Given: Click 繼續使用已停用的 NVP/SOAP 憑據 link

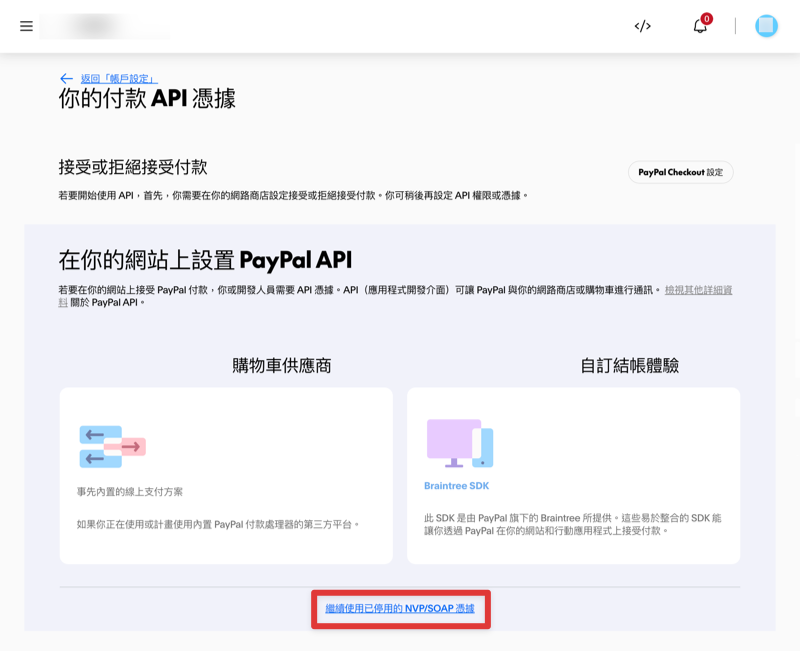Looking at the screenshot, I should [400, 609].
